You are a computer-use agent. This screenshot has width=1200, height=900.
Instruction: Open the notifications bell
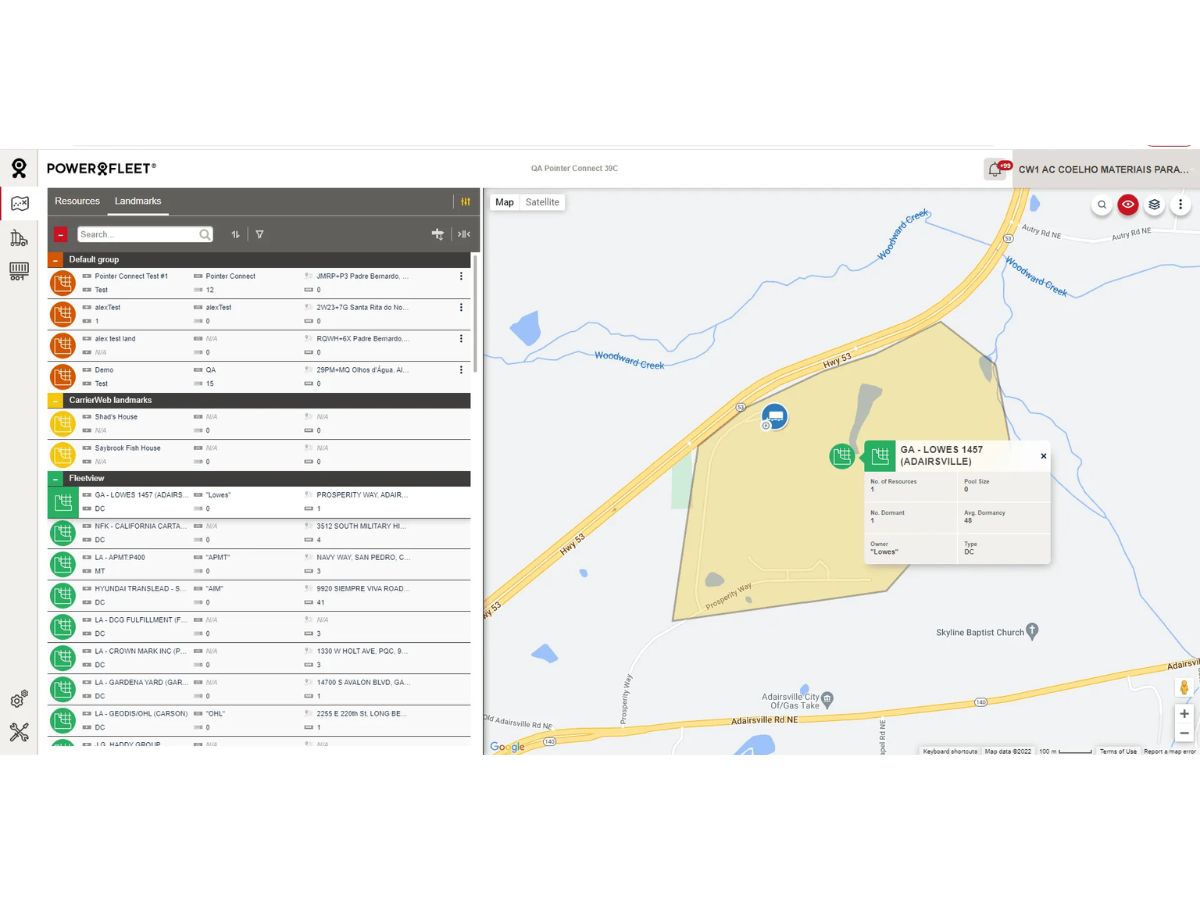click(x=995, y=170)
